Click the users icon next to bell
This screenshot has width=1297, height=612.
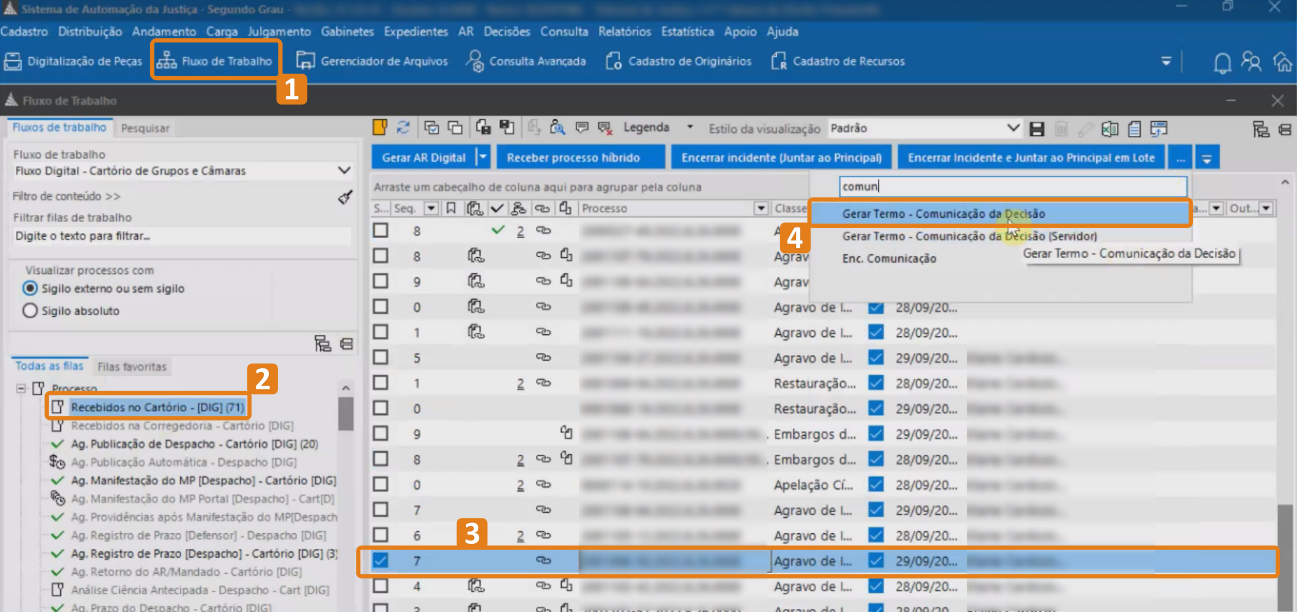1251,61
